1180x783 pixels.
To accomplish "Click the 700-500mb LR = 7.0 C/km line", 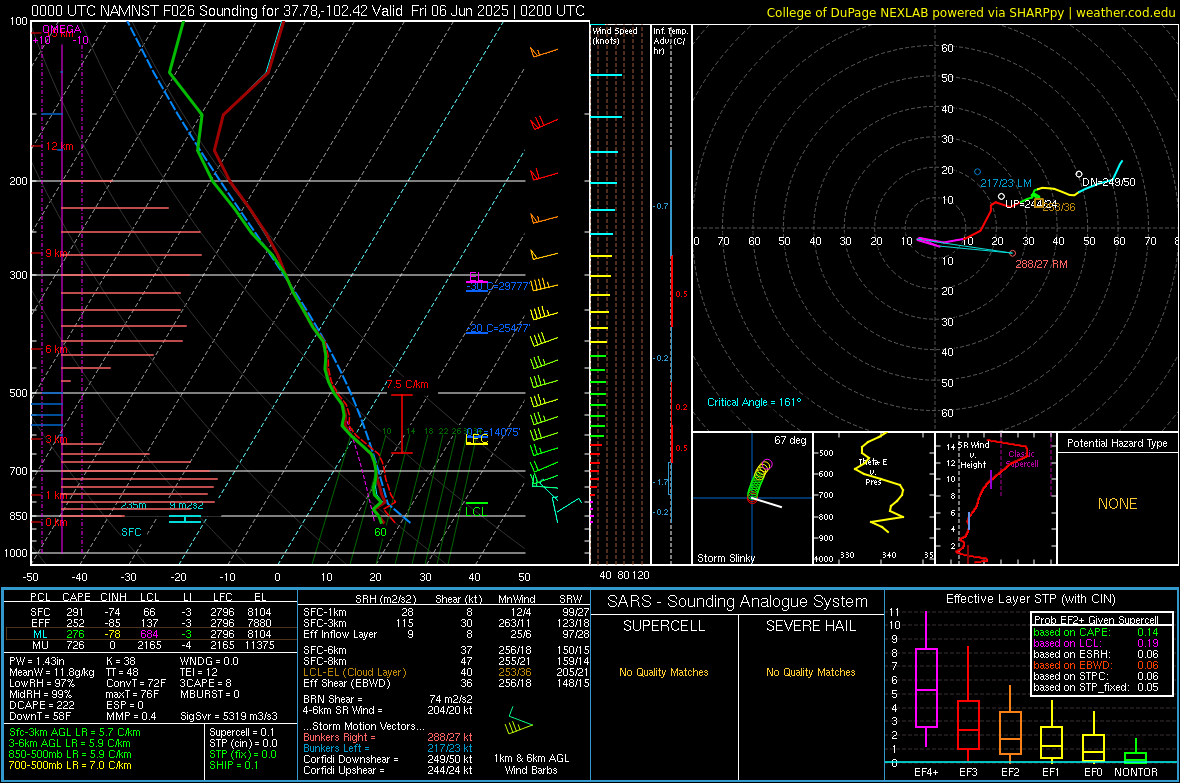I will [70, 765].
